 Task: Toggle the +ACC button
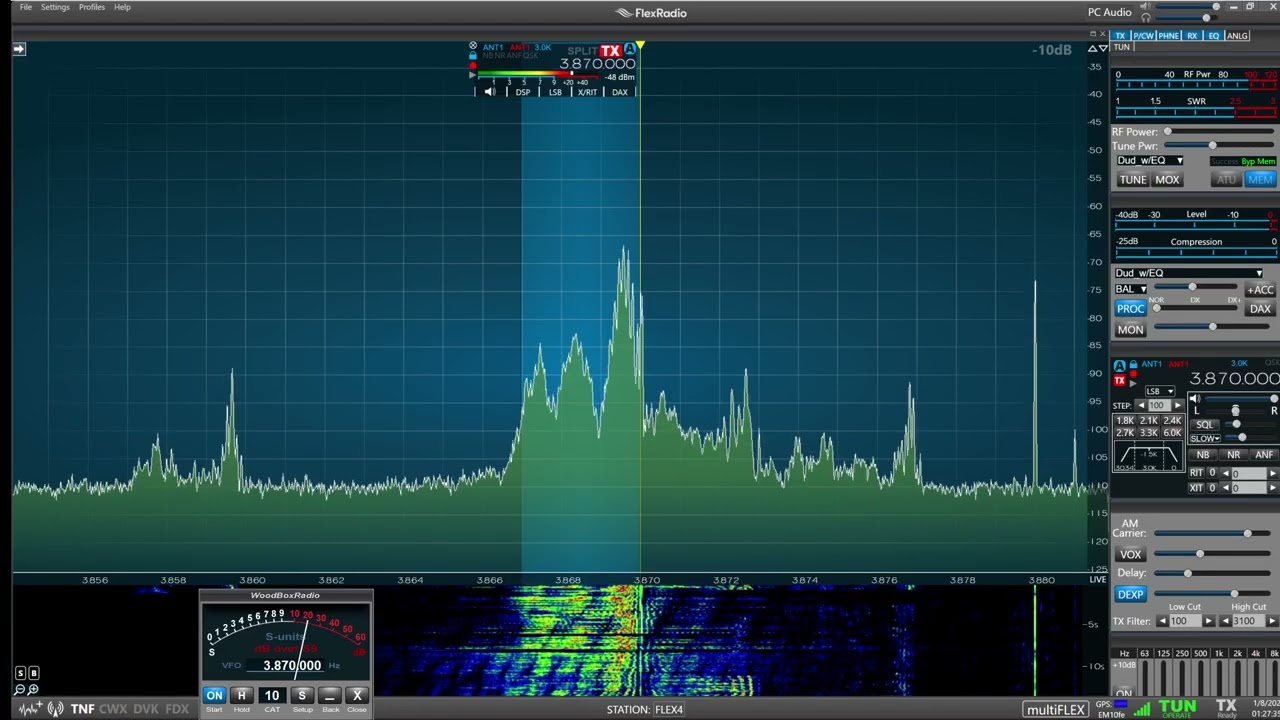[1260, 290]
